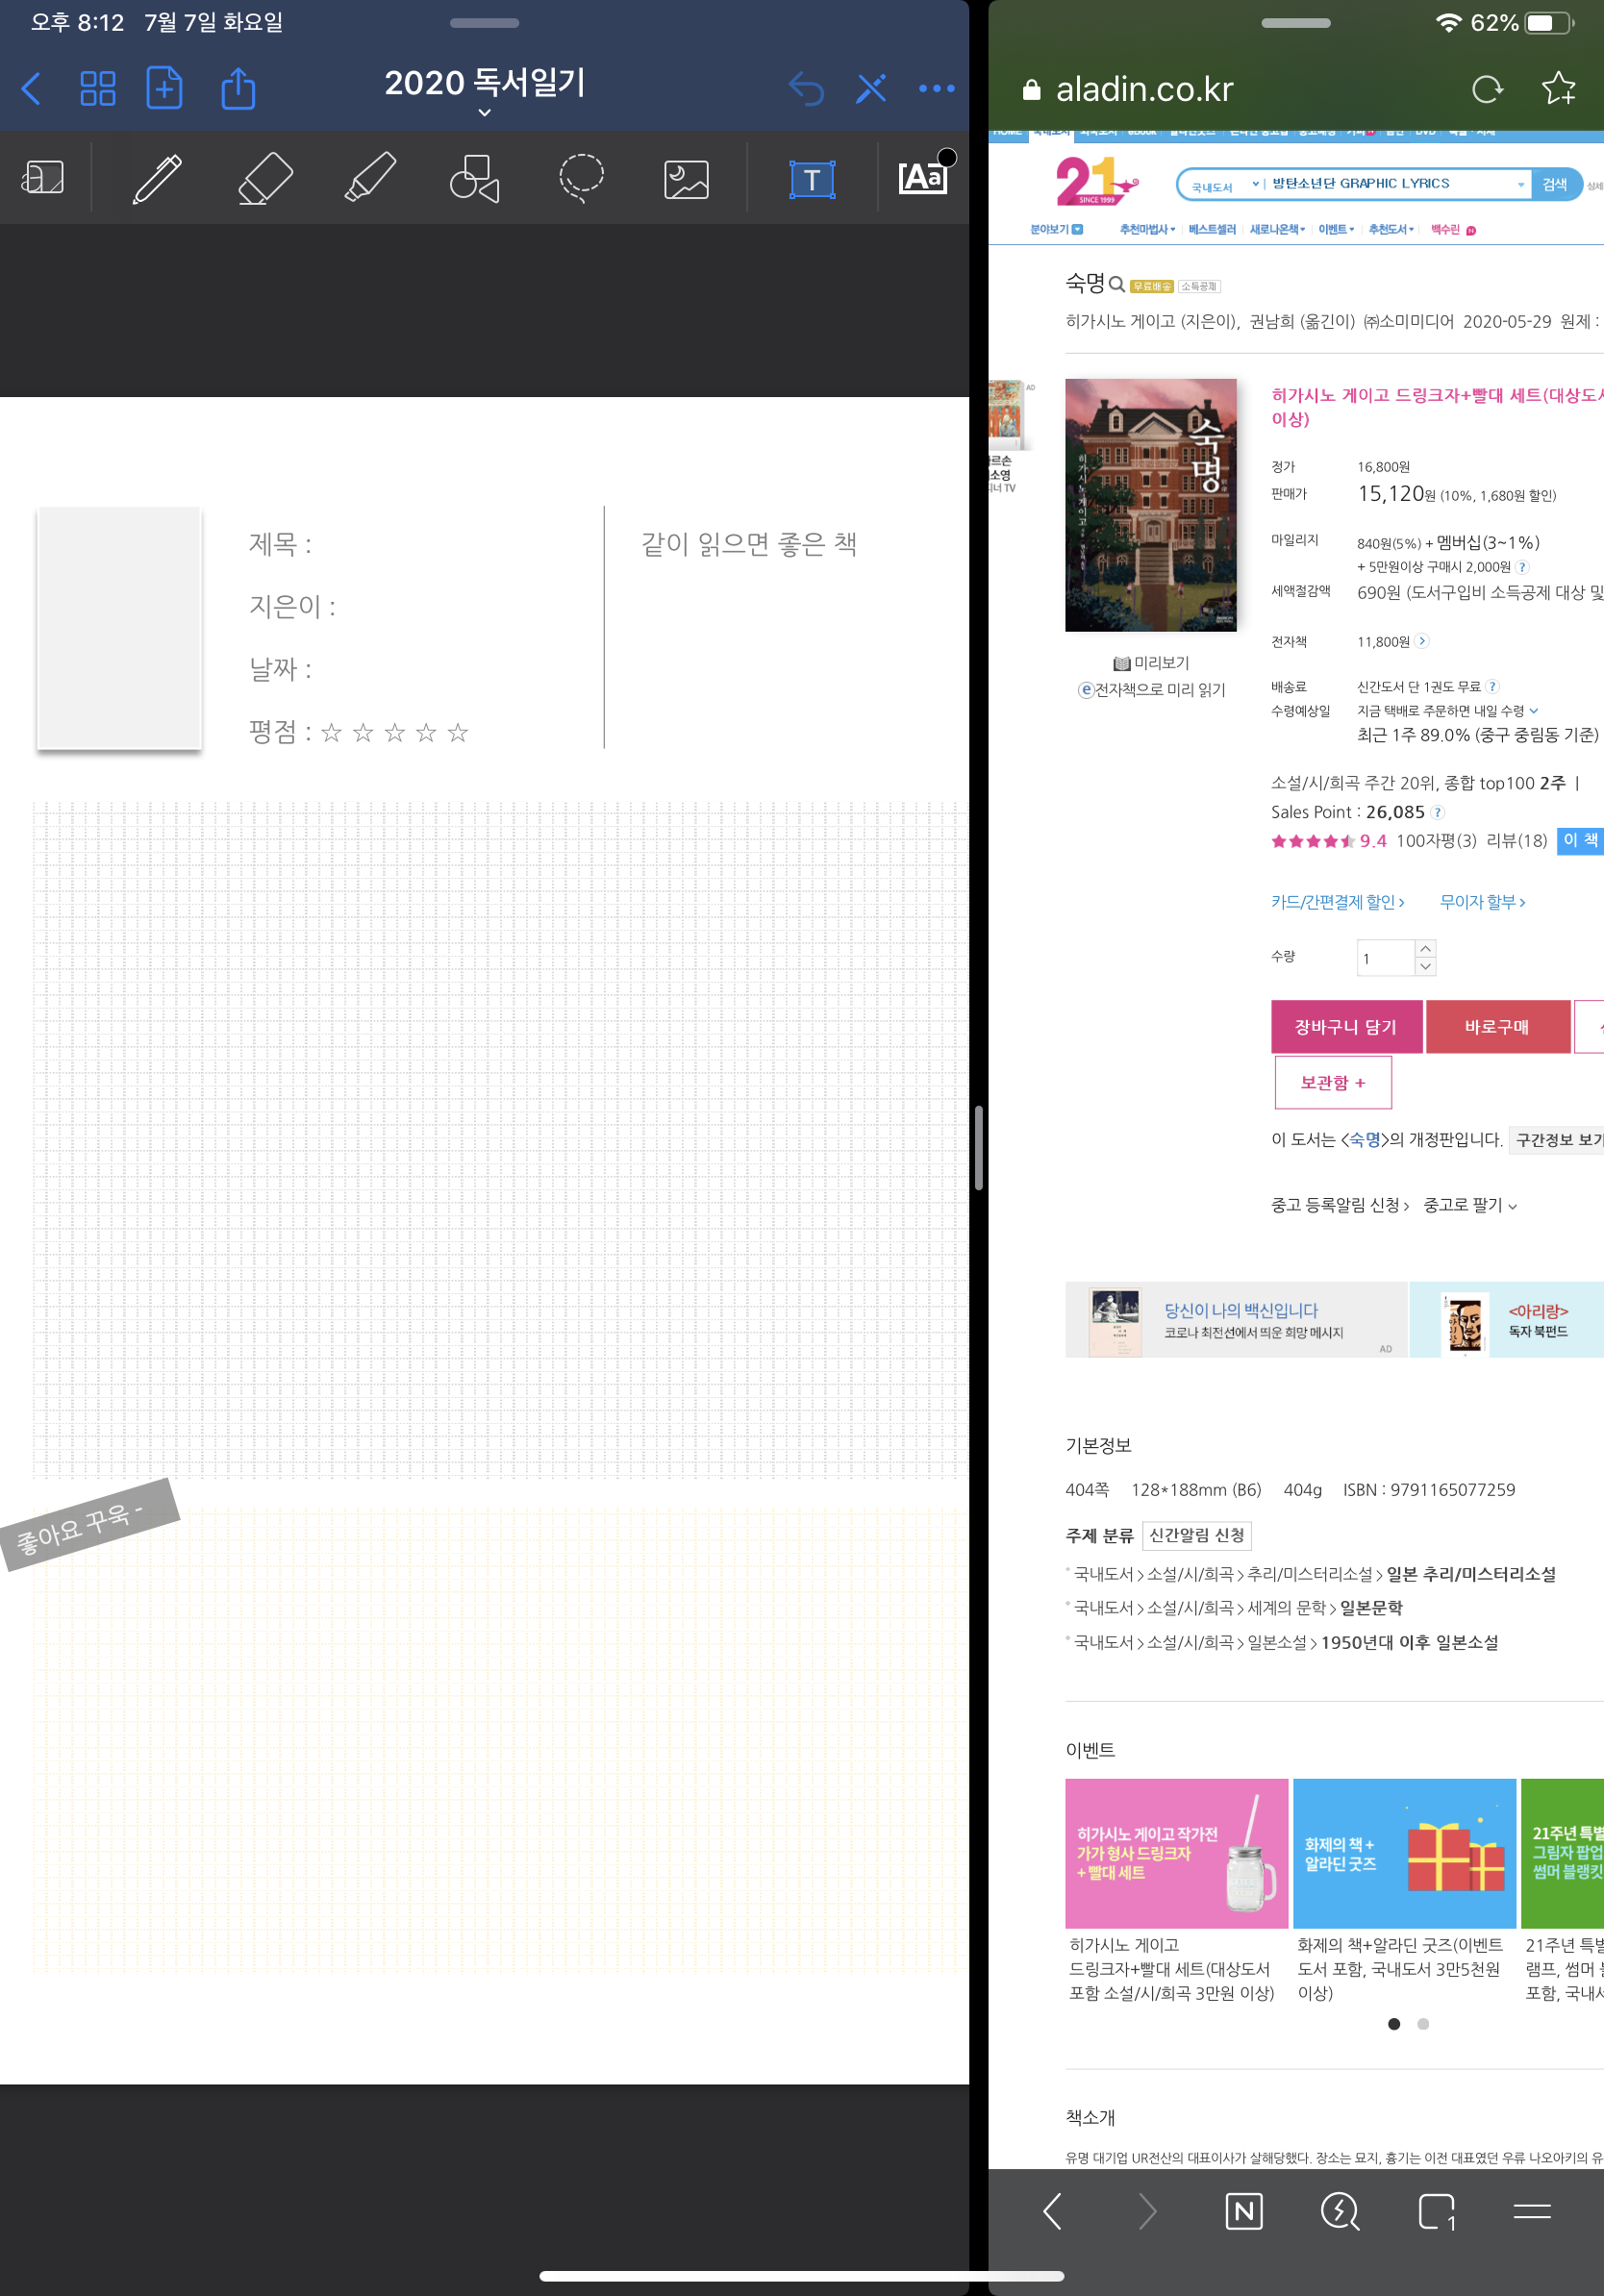Toggle the pen-and-ruler edit mode icon
Screen dimensions: 1604x2296
871,89
